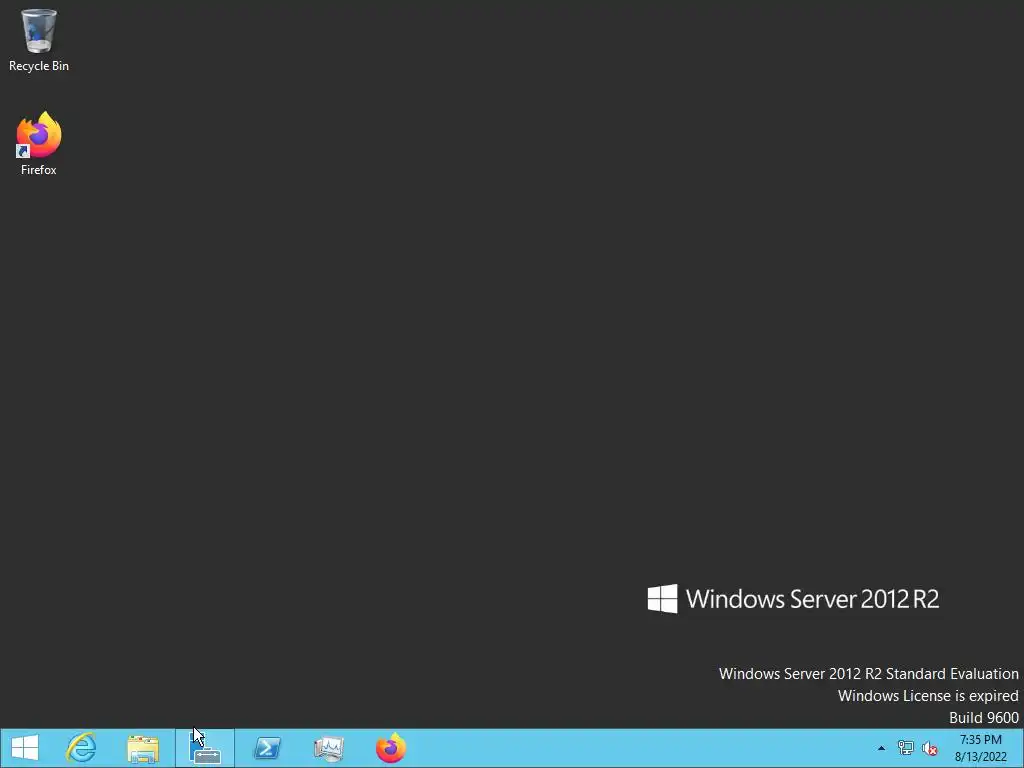The width and height of the screenshot is (1024, 768).
Task: Open Server Manager from the taskbar
Action: coord(205,748)
